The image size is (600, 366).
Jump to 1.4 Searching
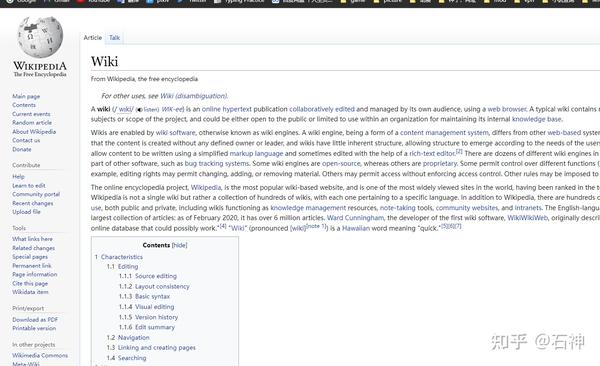[126, 358]
